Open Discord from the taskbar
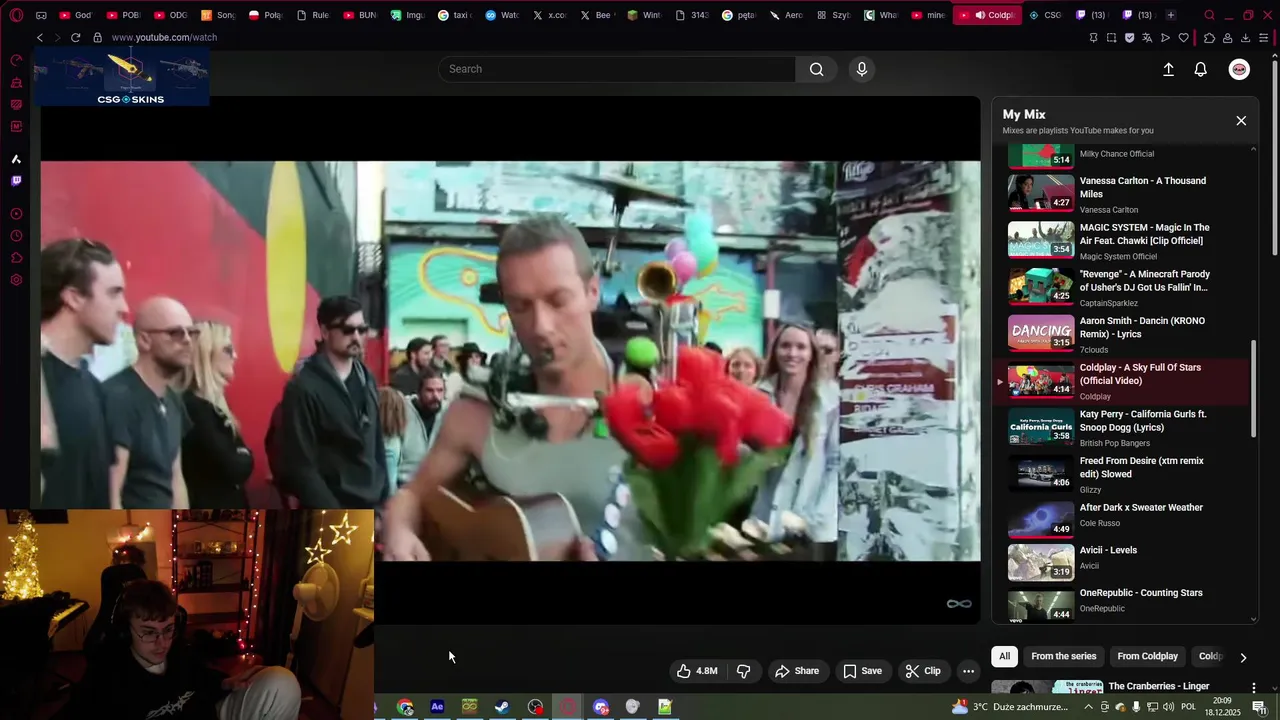Image resolution: width=1280 pixels, height=720 pixels. pos(601,707)
